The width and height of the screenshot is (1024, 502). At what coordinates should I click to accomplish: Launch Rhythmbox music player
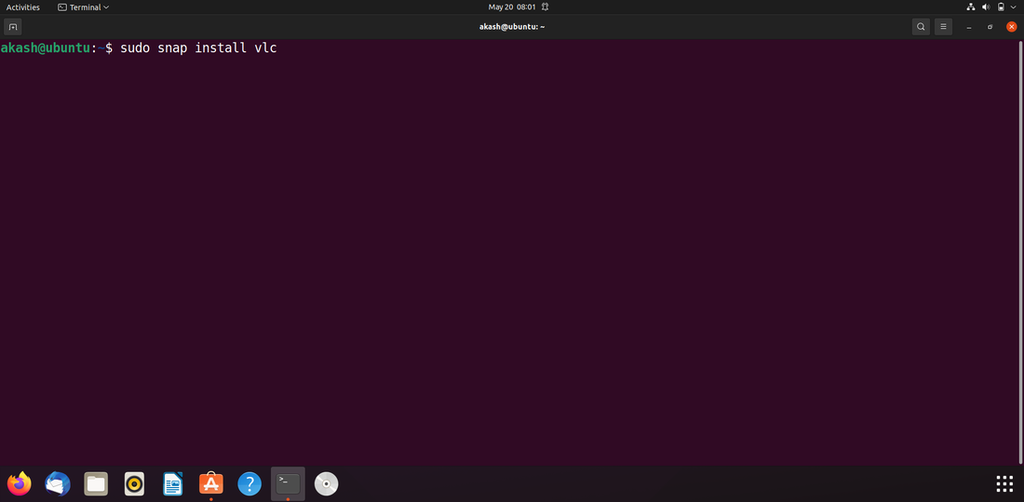tap(135, 484)
